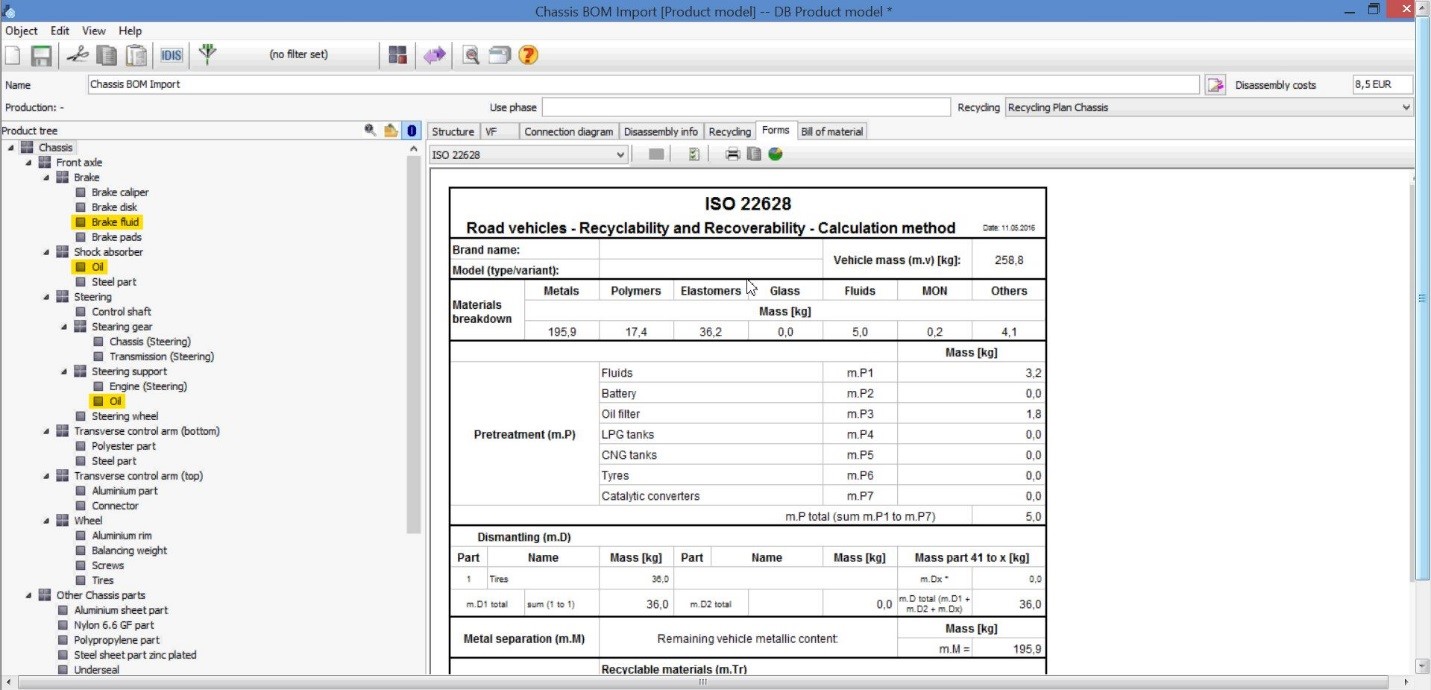Viewport: 1431px width, 690px height.
Task: Collapse the Stearing gear node
Action: click(x=65, y=327)
